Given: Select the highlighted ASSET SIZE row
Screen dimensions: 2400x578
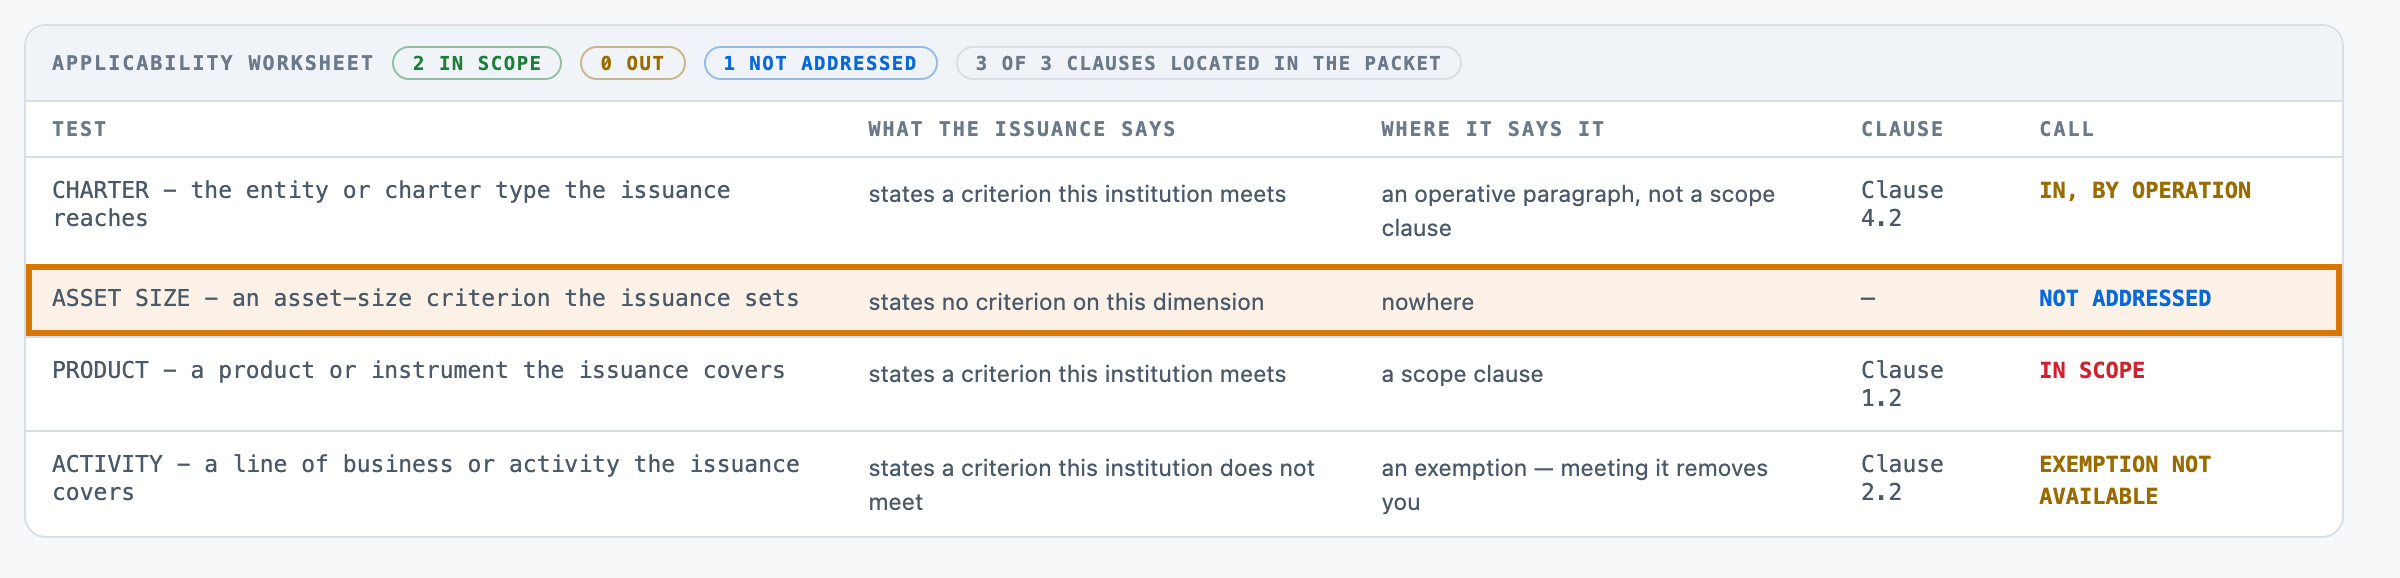Looking at the screenshot, I should pyautogui.click(x=1184, y=300).
